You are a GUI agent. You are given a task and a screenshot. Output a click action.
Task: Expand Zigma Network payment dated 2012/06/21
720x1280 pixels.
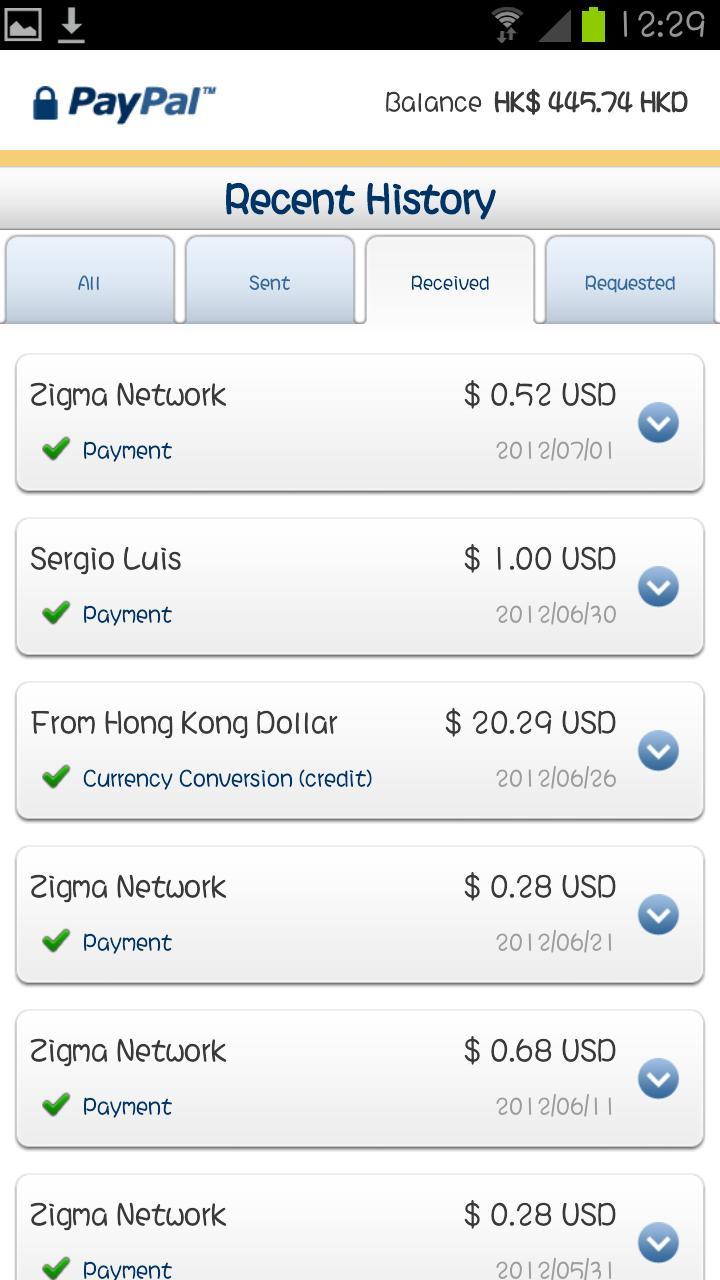(x=658, y=915)
